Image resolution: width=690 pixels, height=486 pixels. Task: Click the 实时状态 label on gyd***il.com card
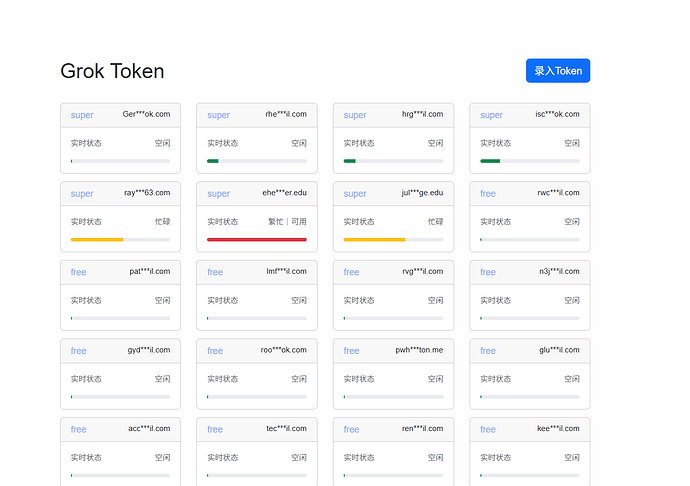click(x=86, y=379)
